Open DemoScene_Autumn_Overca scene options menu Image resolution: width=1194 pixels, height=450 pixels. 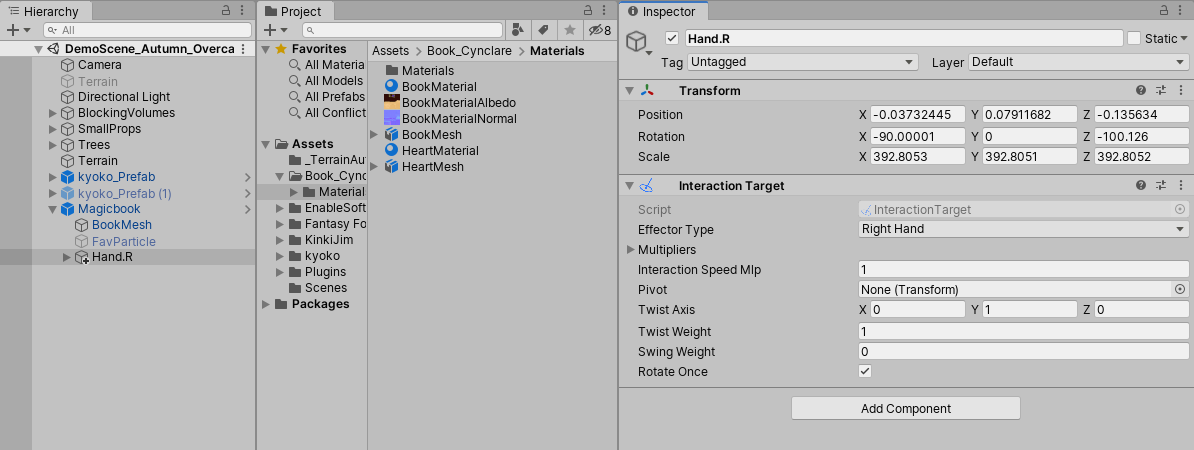click(243, 49)
